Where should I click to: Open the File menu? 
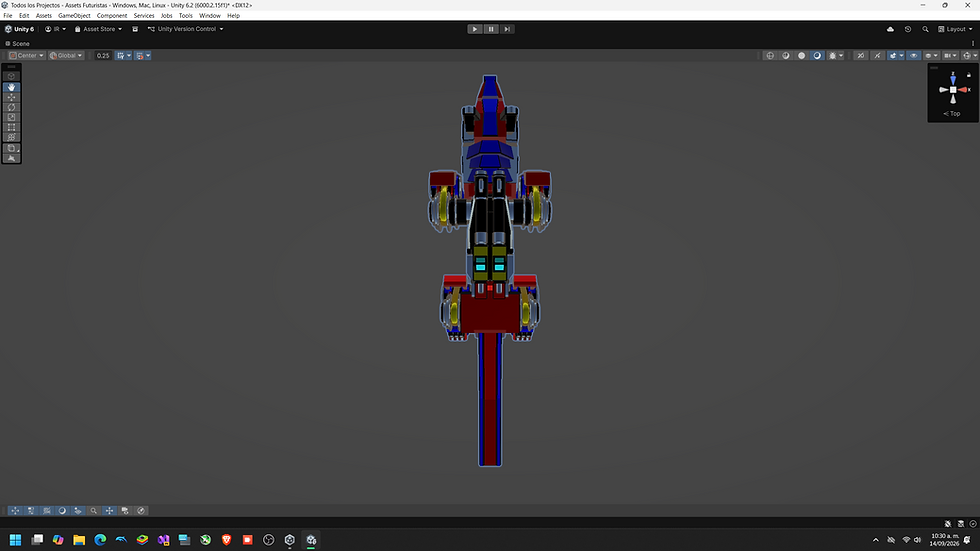[8, 16]
